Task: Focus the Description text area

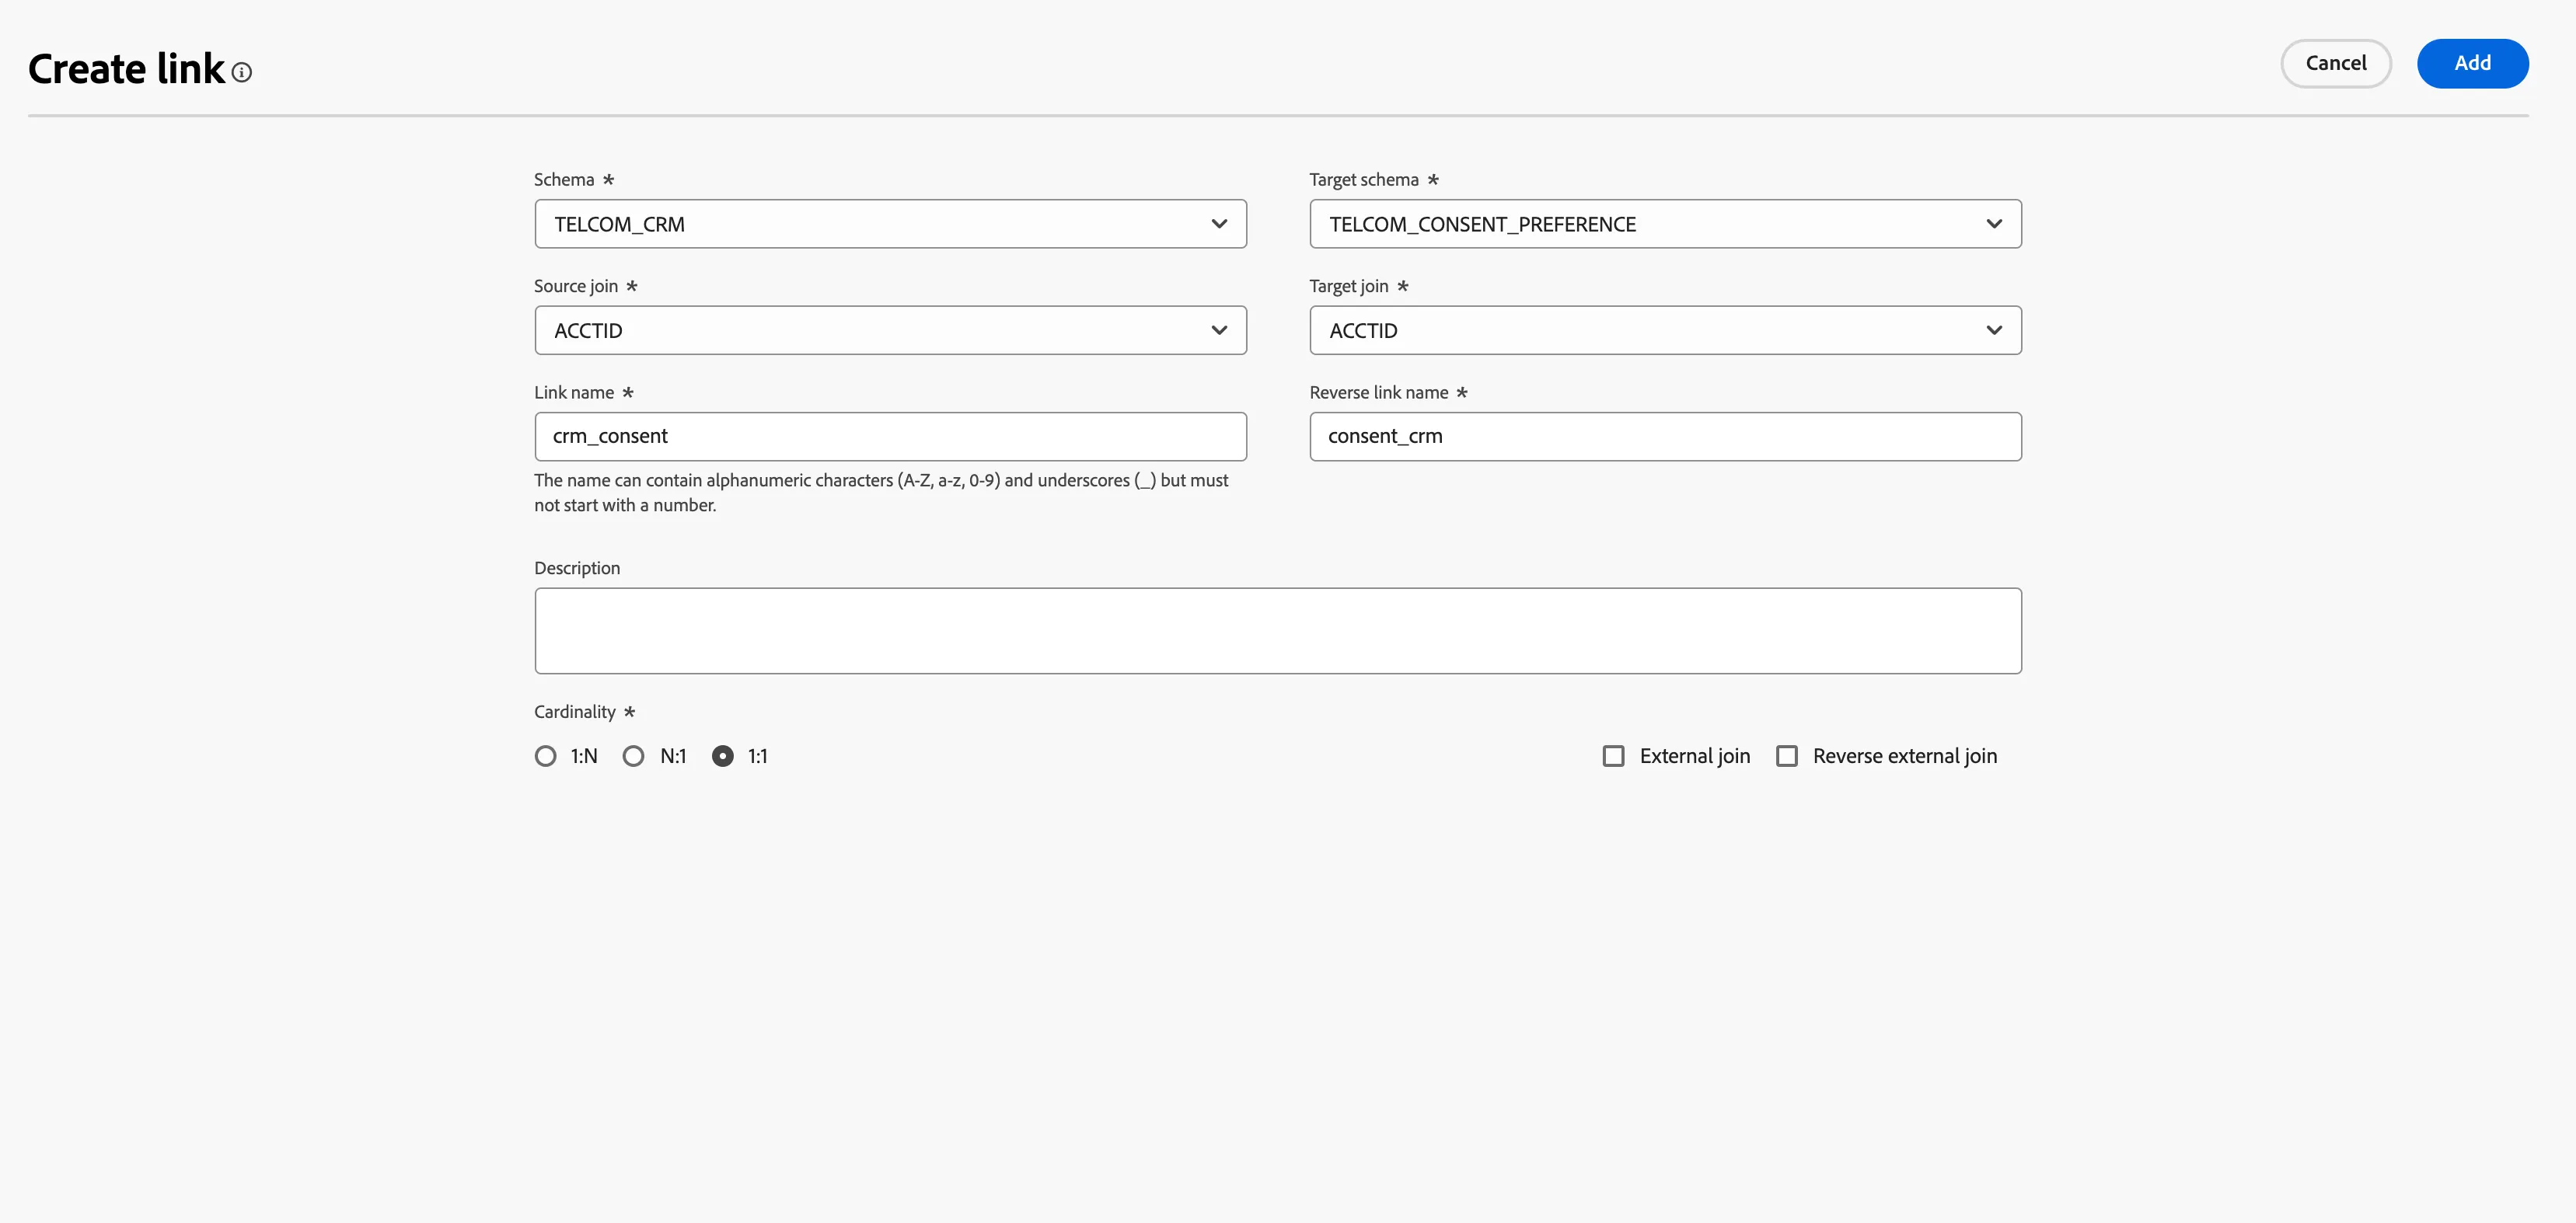Action: click(1278, 631)
